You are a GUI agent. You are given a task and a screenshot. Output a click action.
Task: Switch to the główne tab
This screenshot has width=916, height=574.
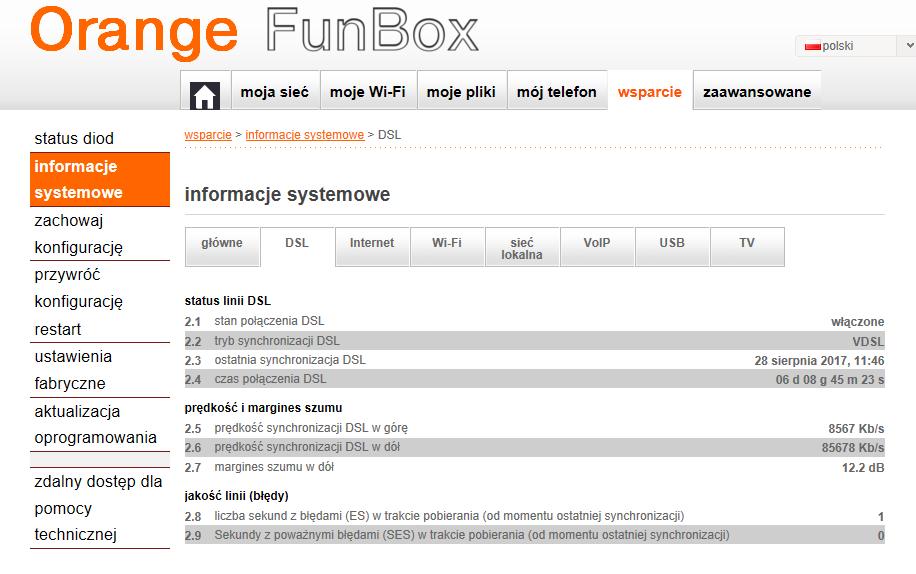coord(222,244)
